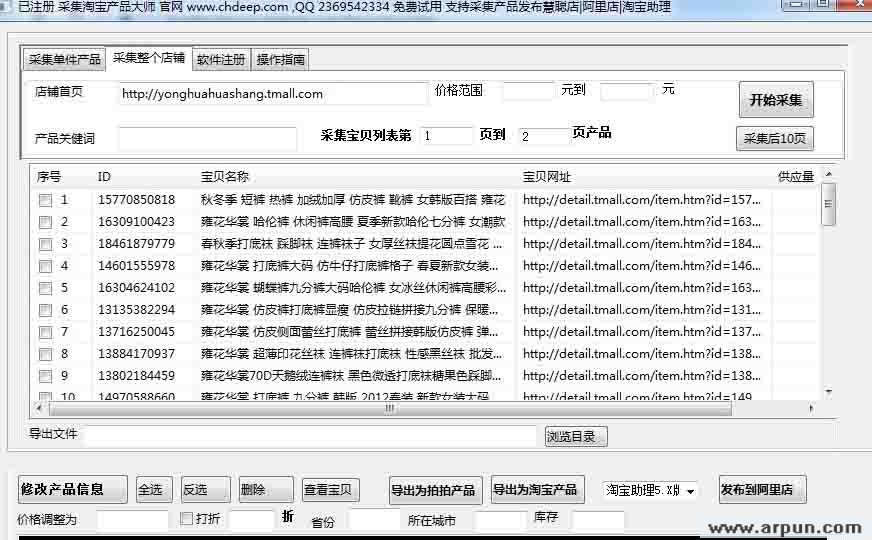Toggle the 打折 checkbox
Viewport: 872px width, 540px height.
pyautogui.click(x=187, y=518)
